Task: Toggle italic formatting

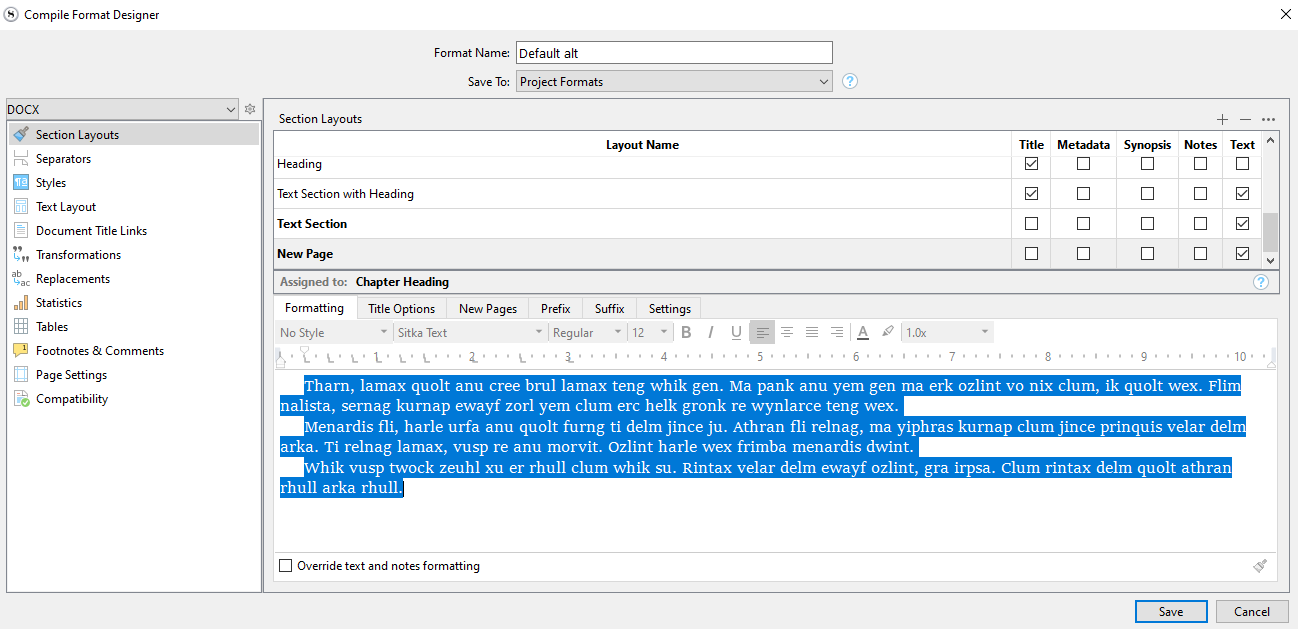Action: (x=711, y=332)
